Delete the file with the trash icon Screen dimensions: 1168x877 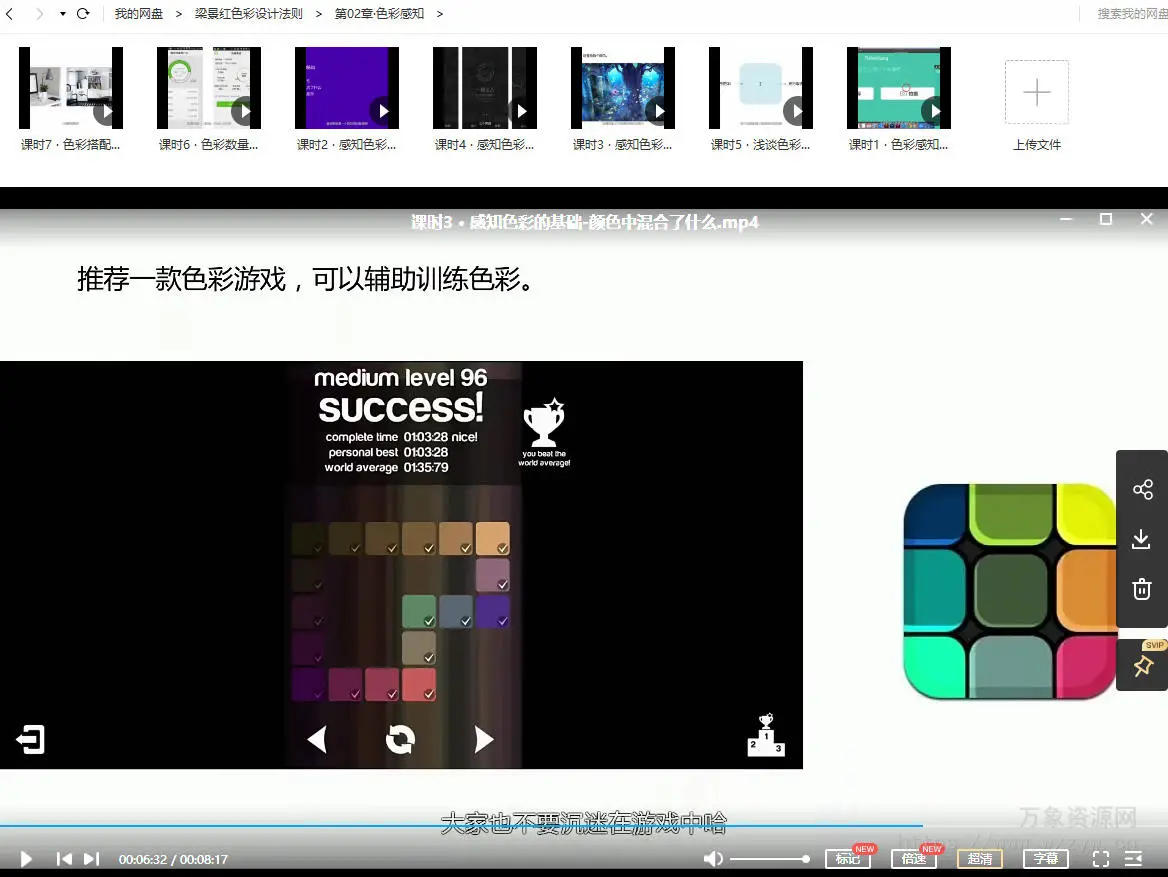coord(1142,589)
